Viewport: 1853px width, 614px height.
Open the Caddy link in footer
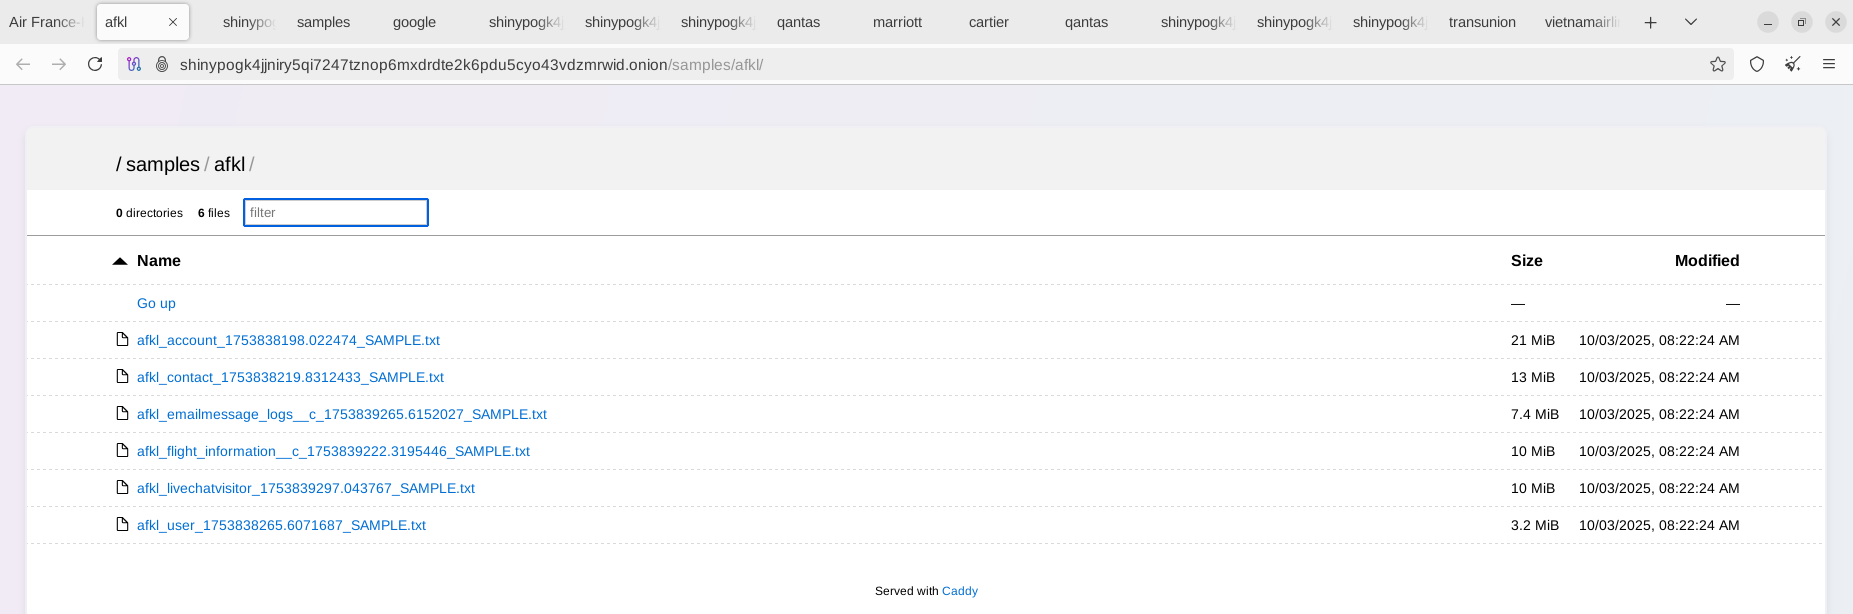tap(959, 591)
